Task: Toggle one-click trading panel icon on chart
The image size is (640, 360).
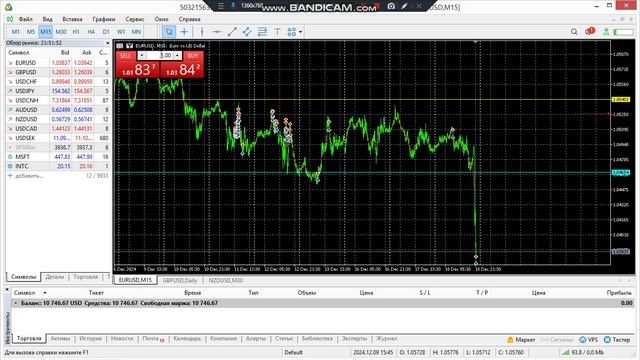Action: pos(129,46)
